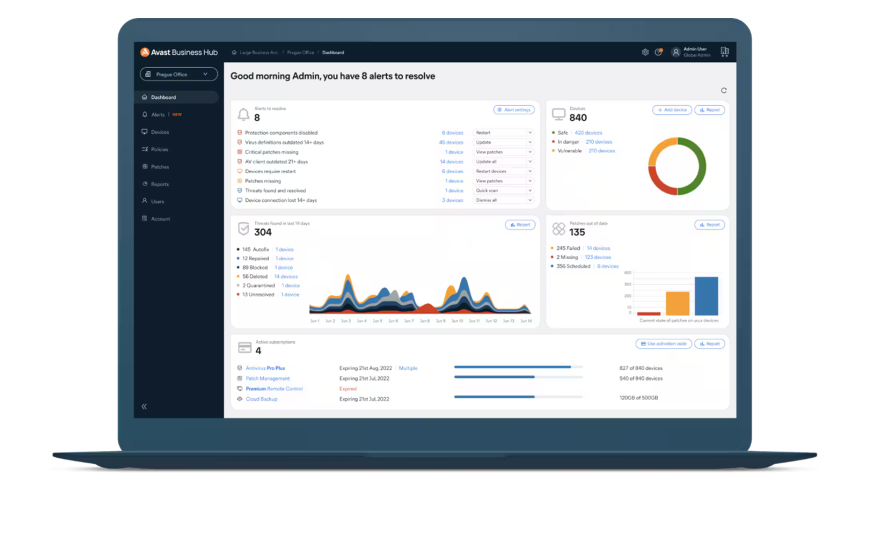The image size is (870, 534).
Task: Click icon of Critical patches missing row
Action: click(x=240, y=152)
